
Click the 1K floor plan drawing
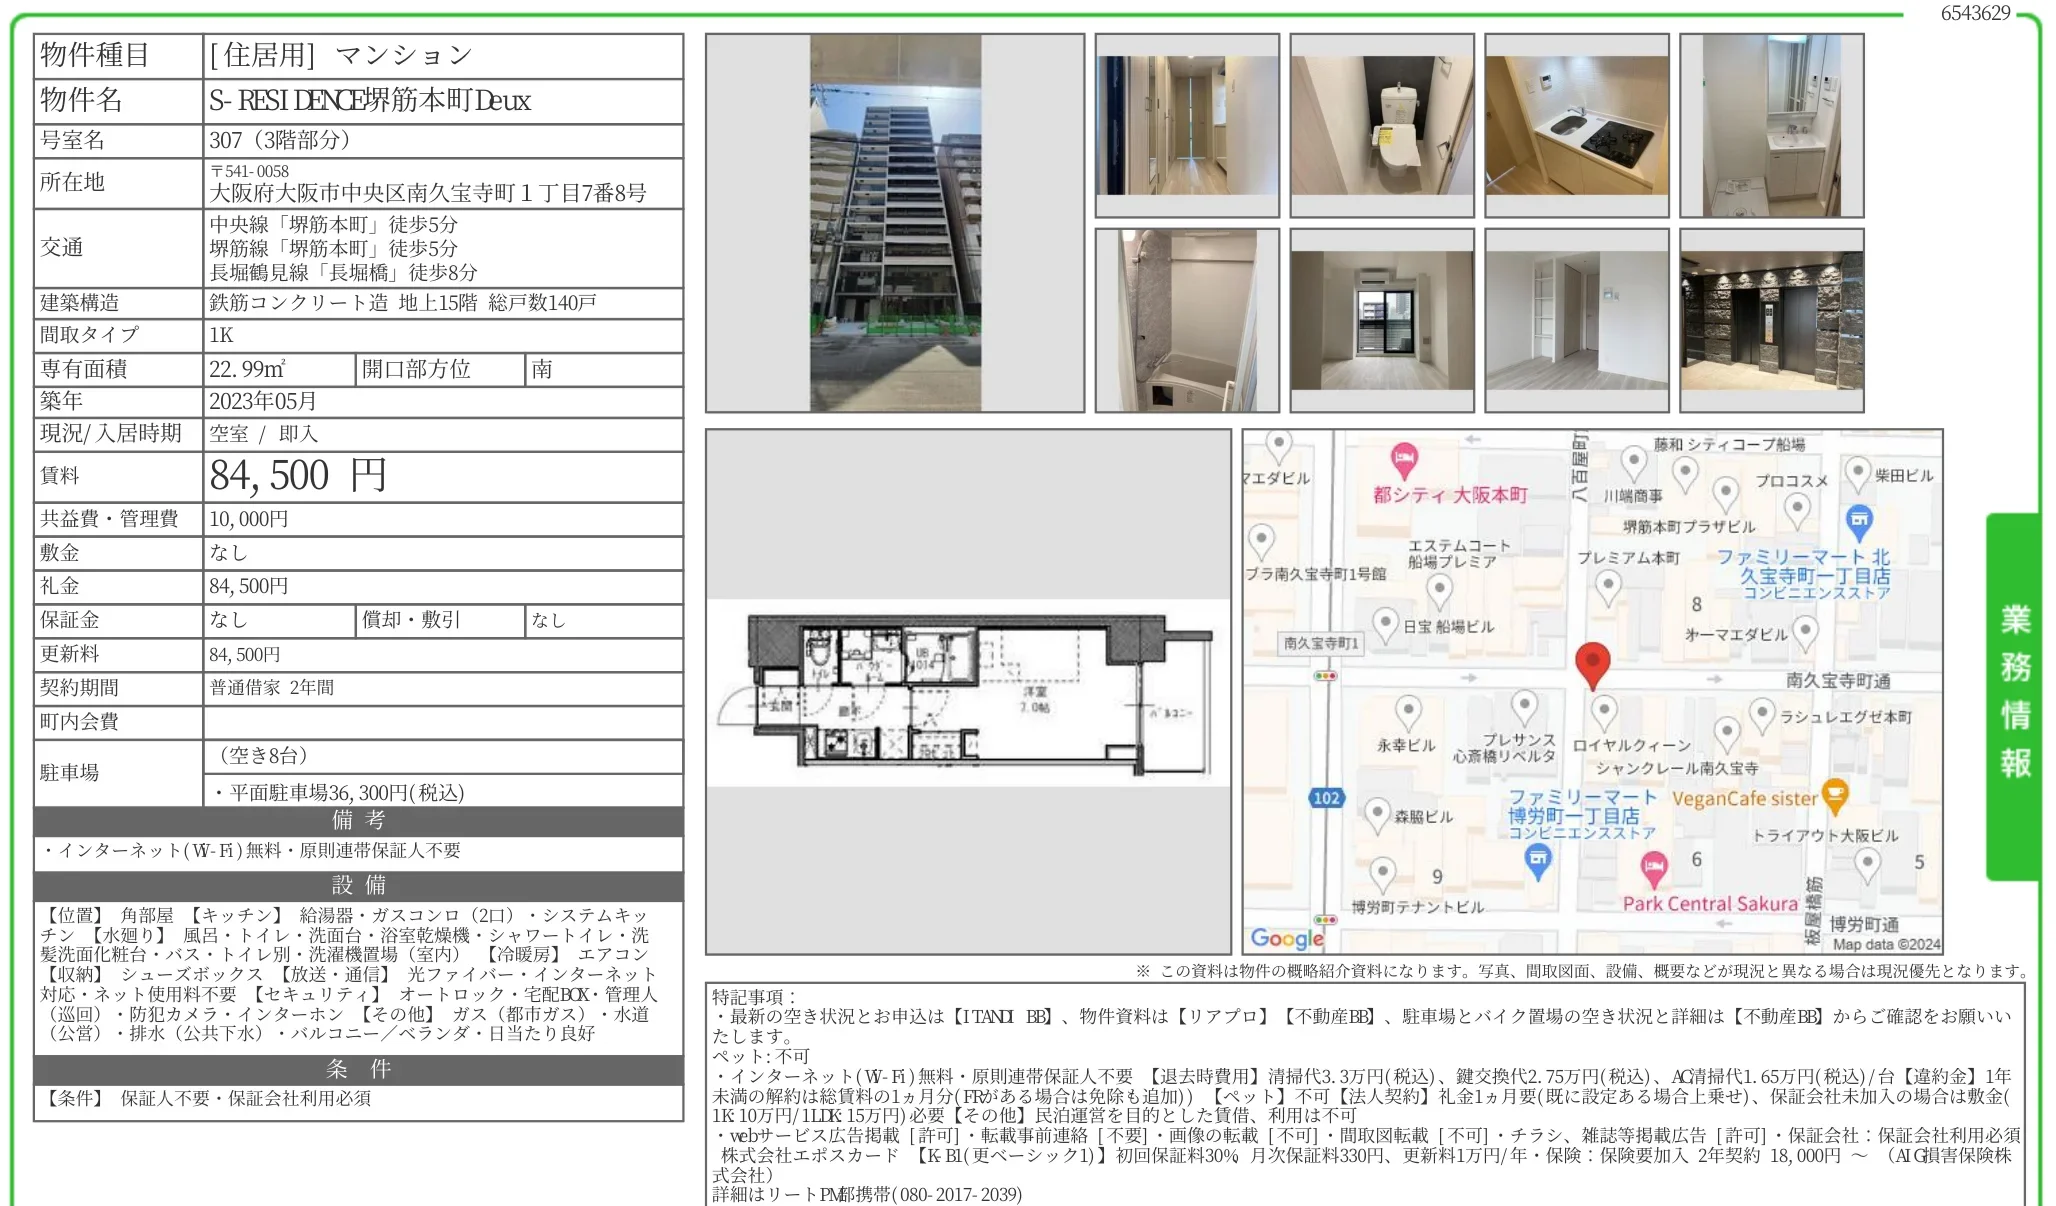[968, 693]
